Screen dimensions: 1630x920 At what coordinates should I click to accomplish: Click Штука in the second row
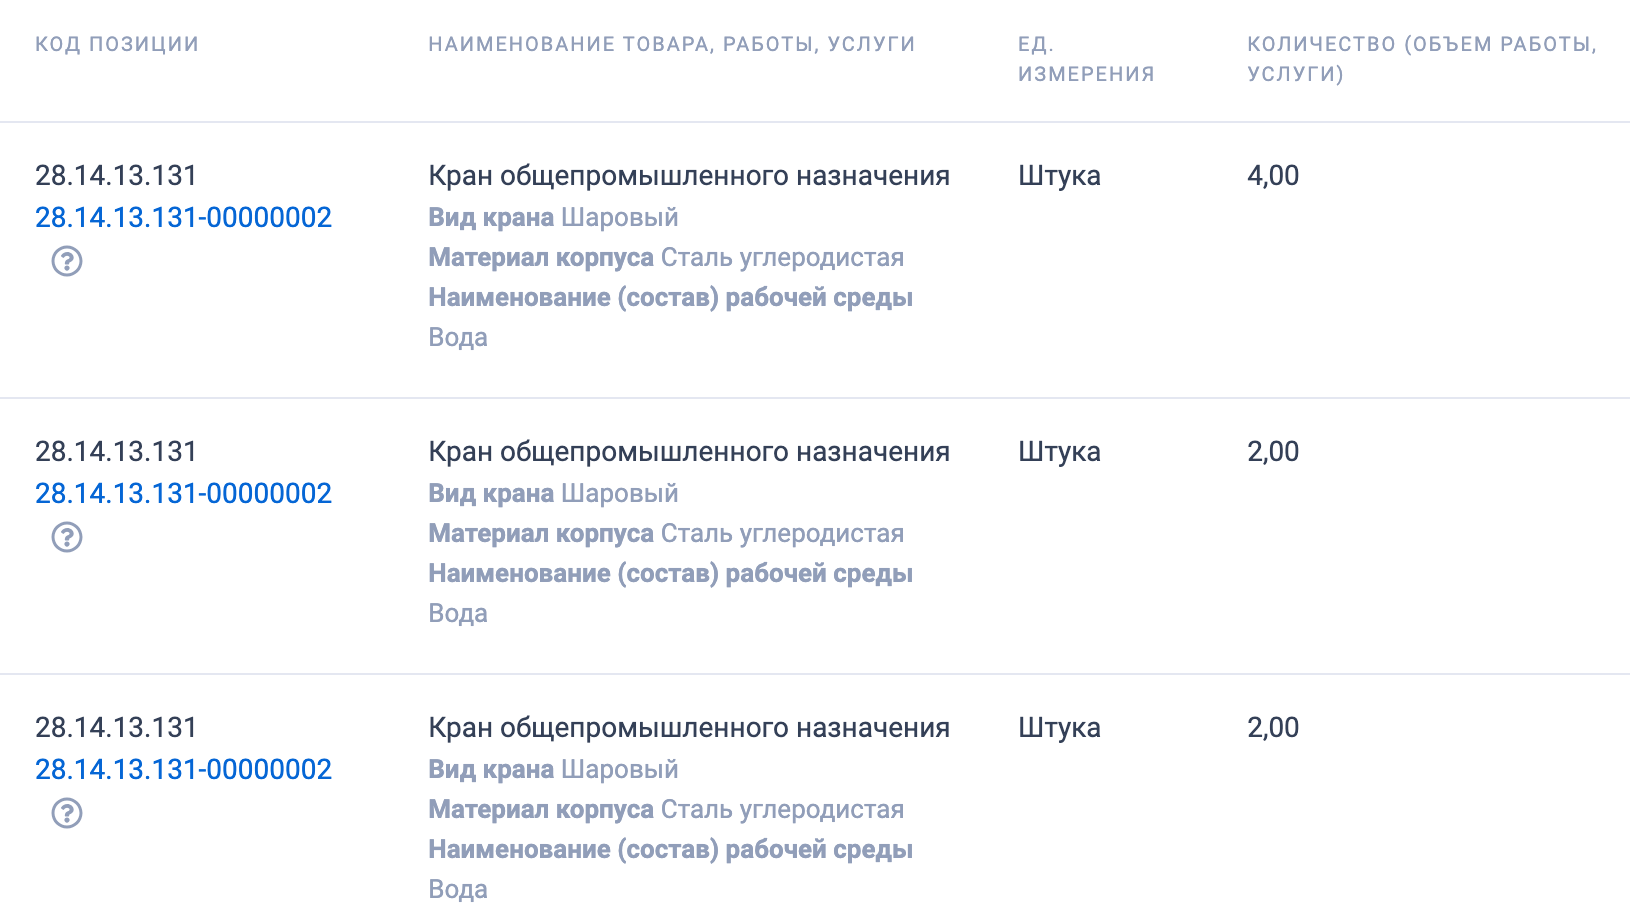pos(1059,452)
